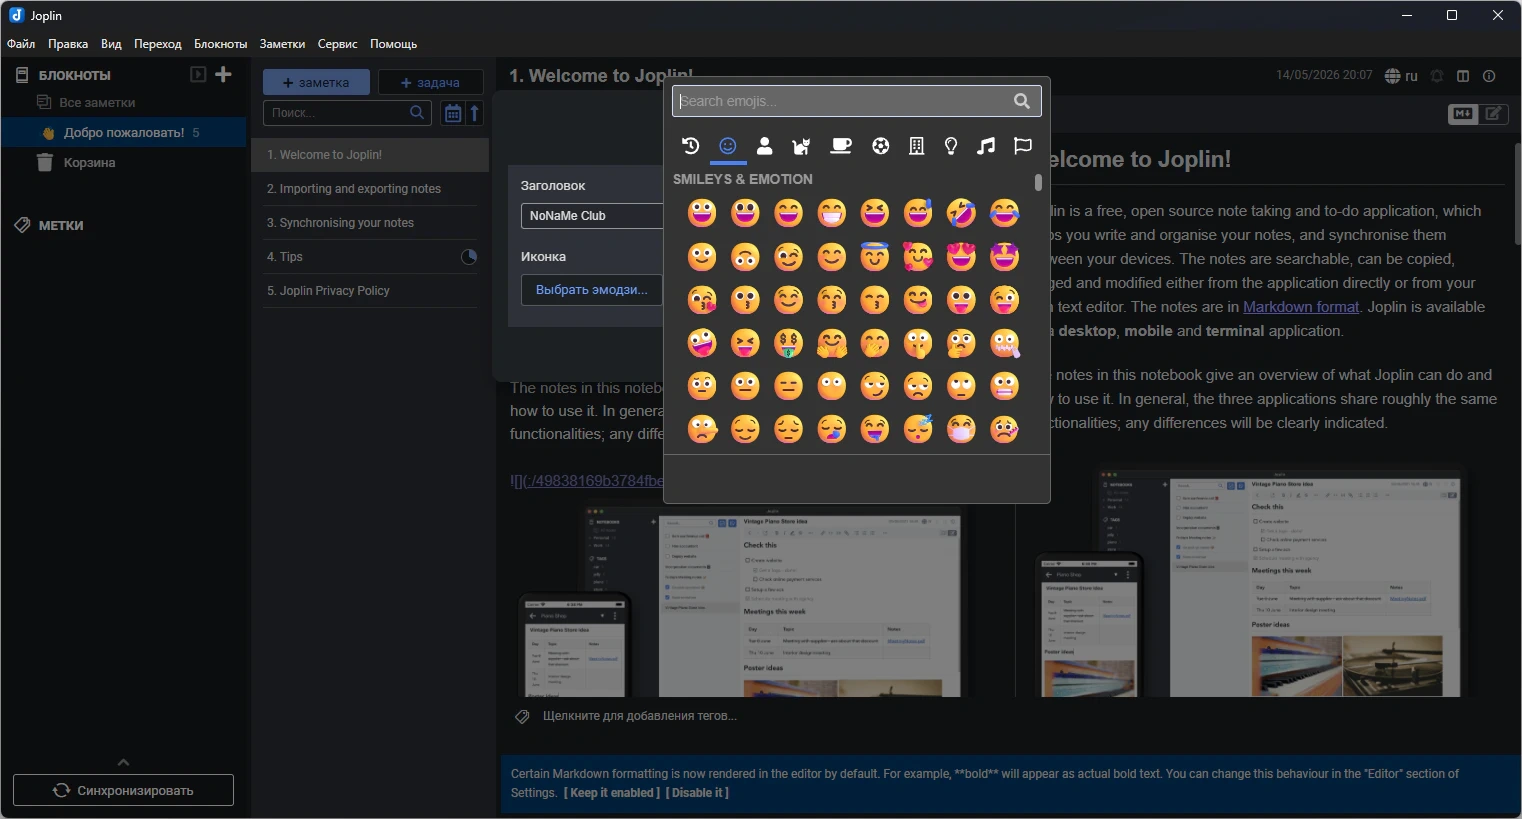Click the 'Выбрать эмодзи...' button

tap(592, 290)
